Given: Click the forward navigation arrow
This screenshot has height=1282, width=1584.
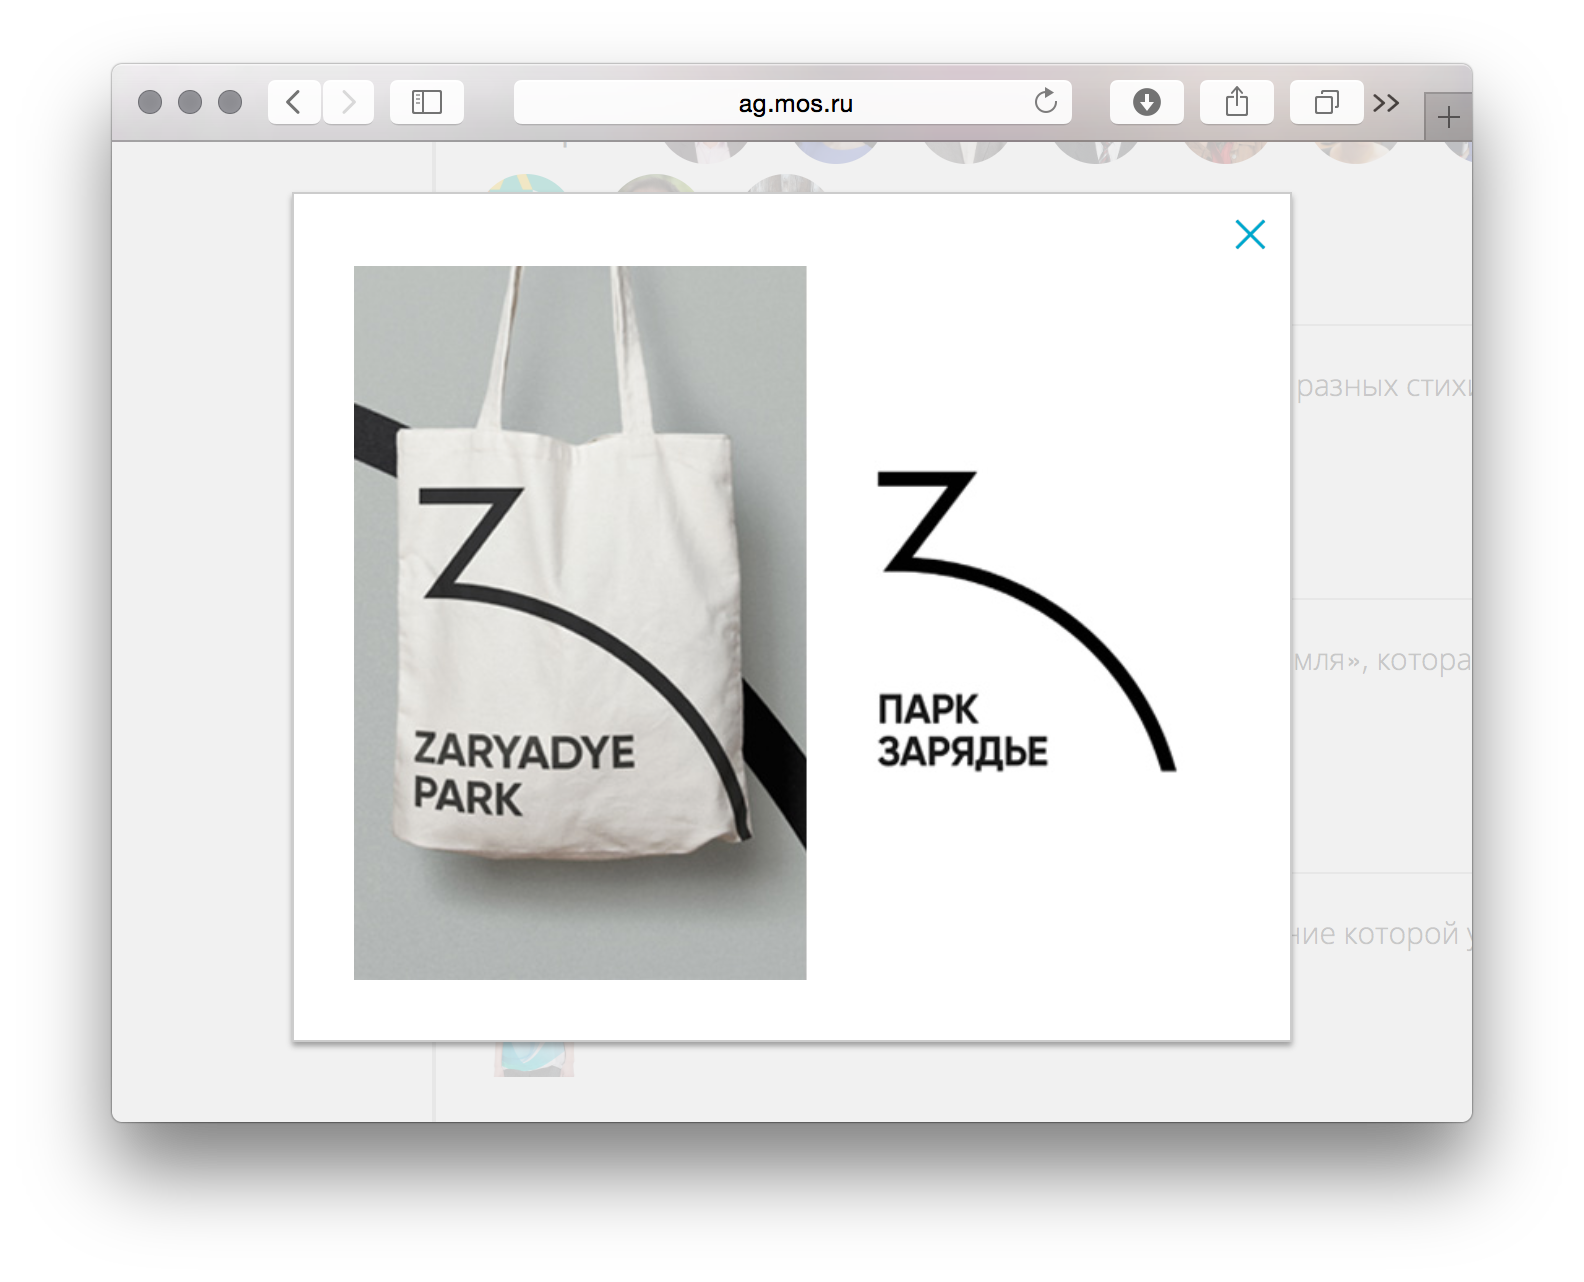Looking at the screenshot, I should (x=348, y=102).
